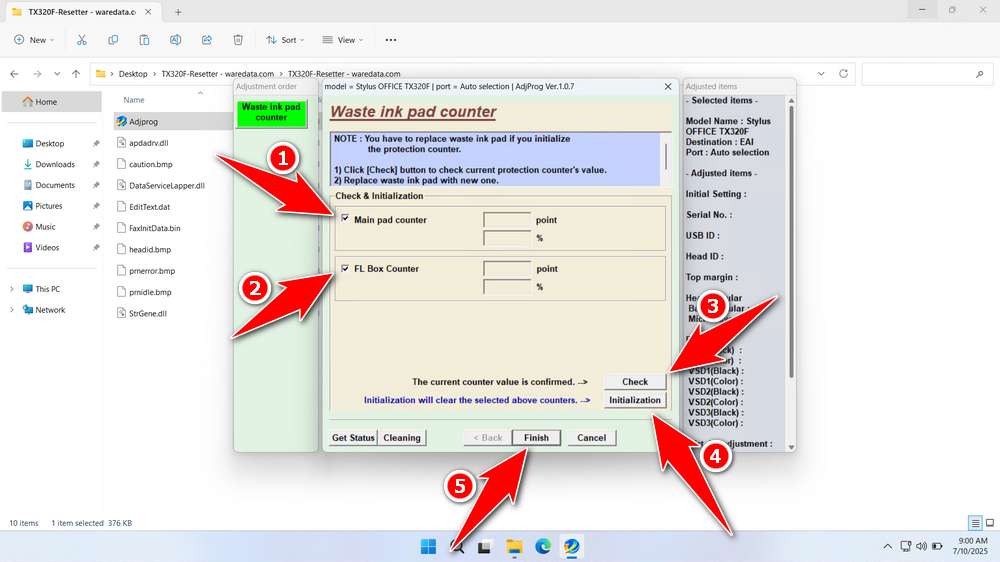Viewport: 1000px width, 562px height.
Task: Click Main pad counter point field
Action: coord(507,219)
